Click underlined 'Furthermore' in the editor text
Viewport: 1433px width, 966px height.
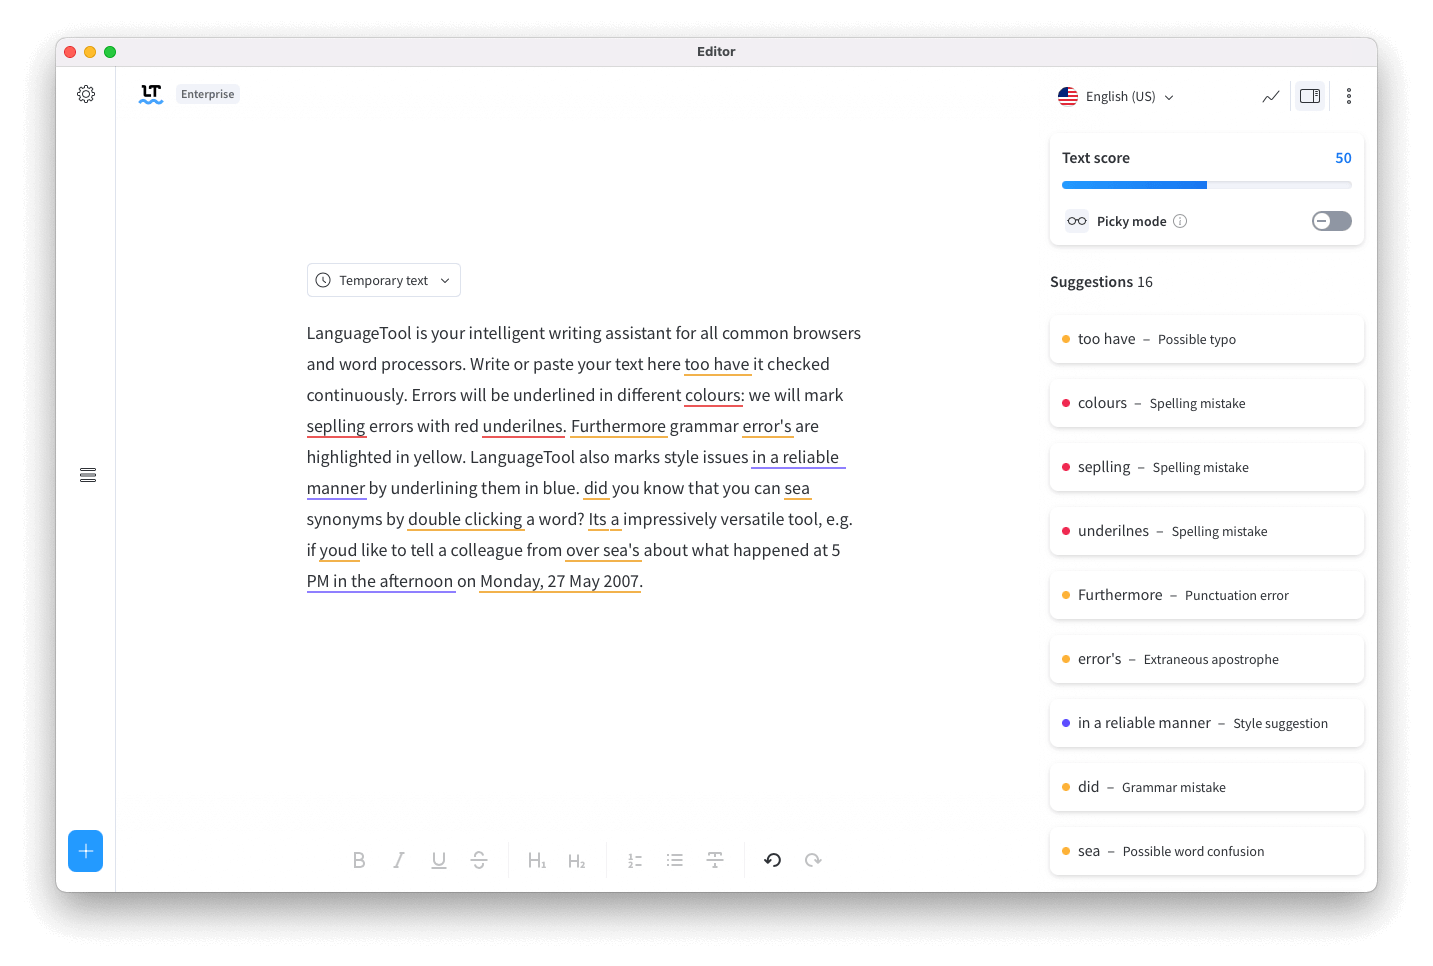(618, 426)
